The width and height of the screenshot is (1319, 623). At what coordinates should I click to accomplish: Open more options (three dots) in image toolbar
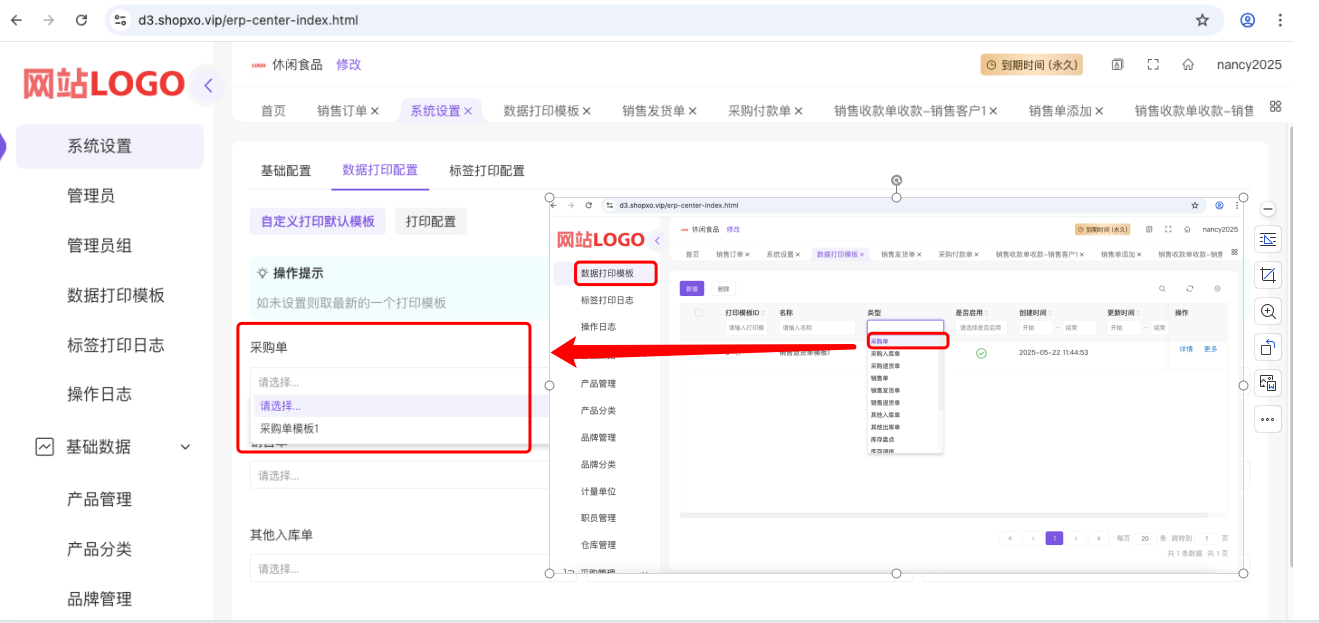tap(1268, 419)
